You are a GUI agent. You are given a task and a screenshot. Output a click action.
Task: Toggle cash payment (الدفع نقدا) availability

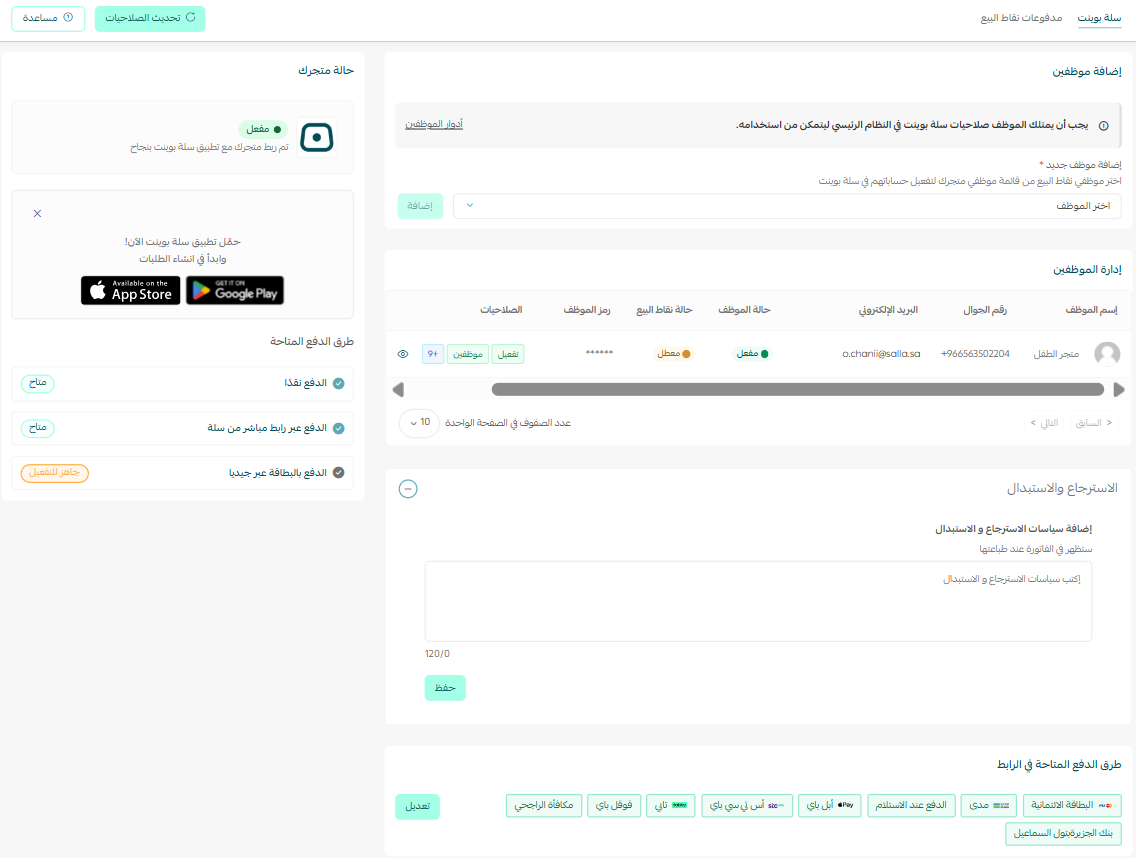pyautogui.click(x=37, y=383)
